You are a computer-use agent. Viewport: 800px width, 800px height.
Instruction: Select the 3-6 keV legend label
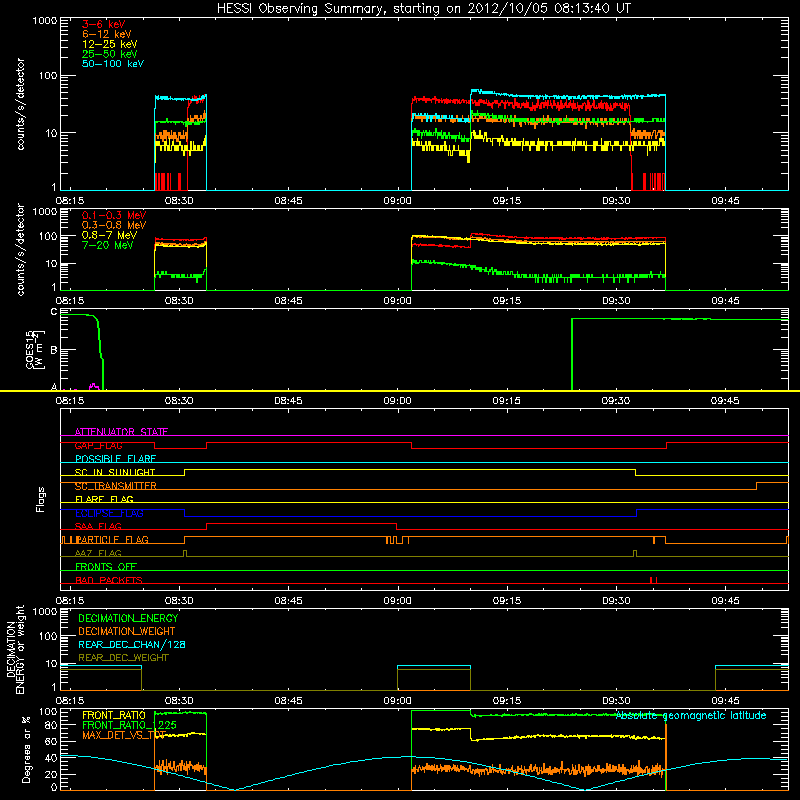click(x=104, y=24)
